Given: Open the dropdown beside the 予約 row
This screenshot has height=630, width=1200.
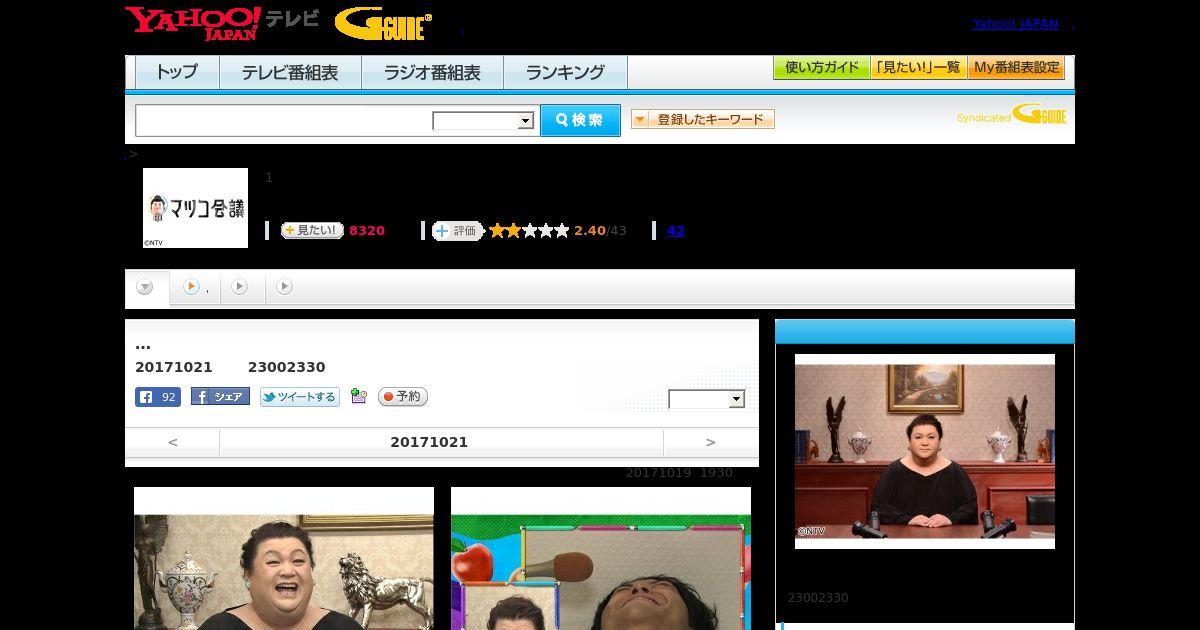Looking at the screenshot, I should pos(707,399).
